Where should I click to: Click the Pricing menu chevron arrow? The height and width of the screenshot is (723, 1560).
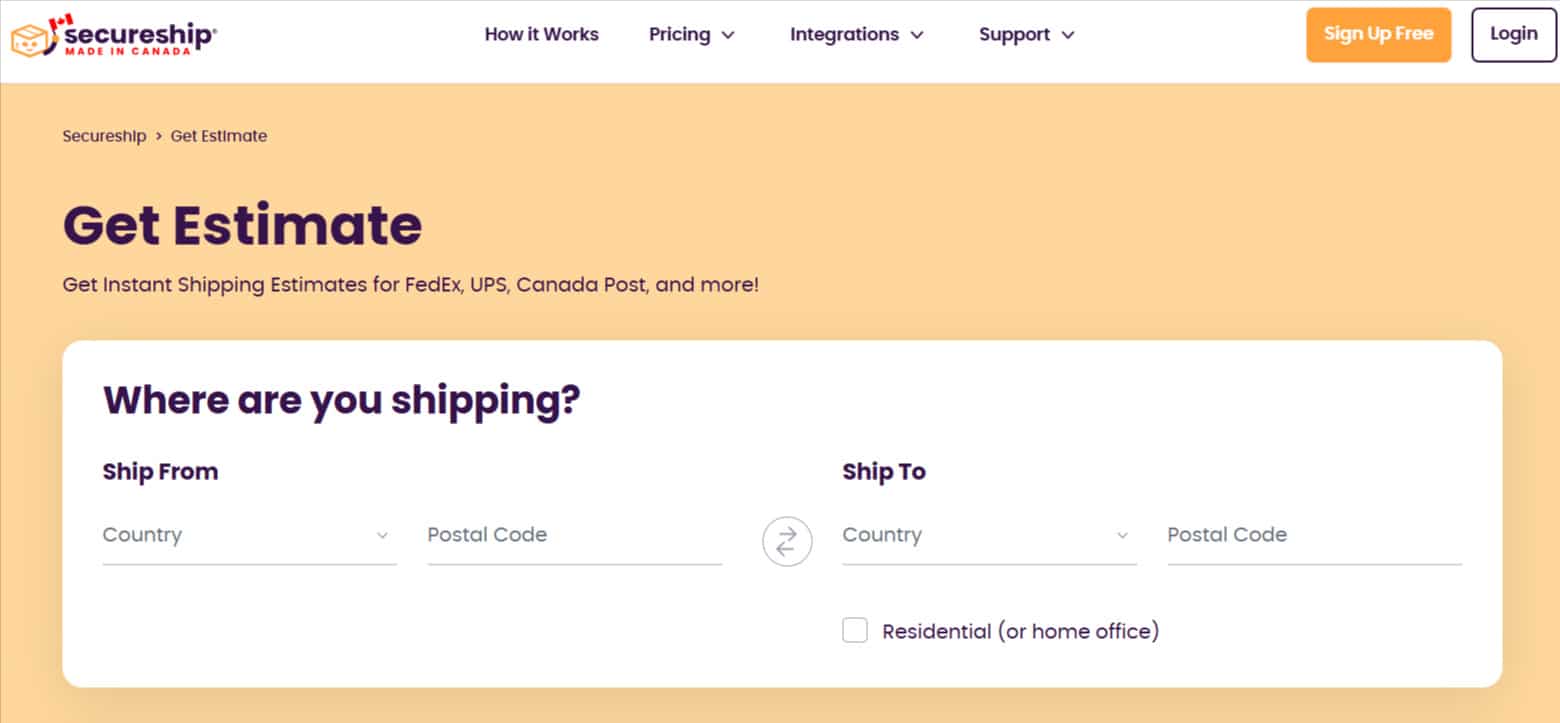728,35
